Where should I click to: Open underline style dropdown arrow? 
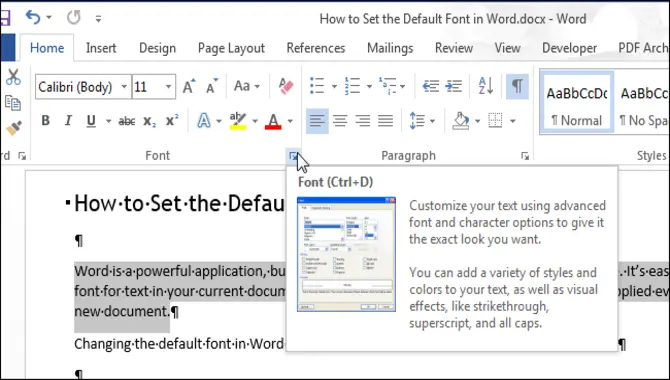[x=108, y=121]
